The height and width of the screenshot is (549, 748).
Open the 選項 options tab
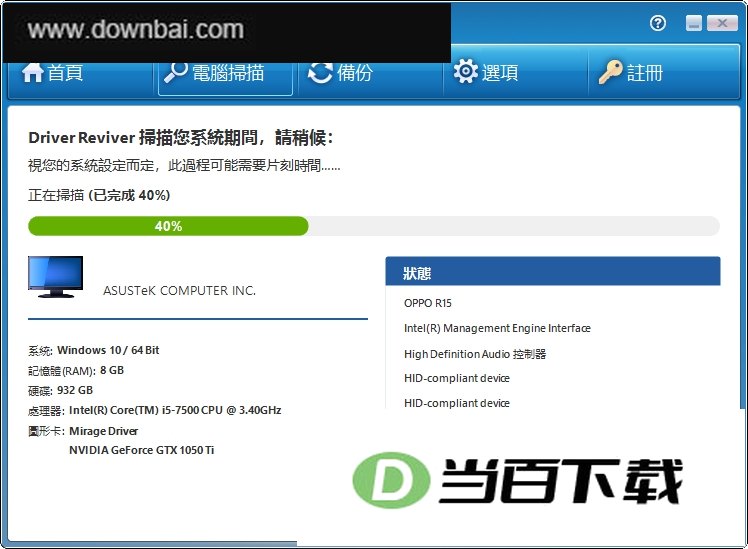[516, 73]
